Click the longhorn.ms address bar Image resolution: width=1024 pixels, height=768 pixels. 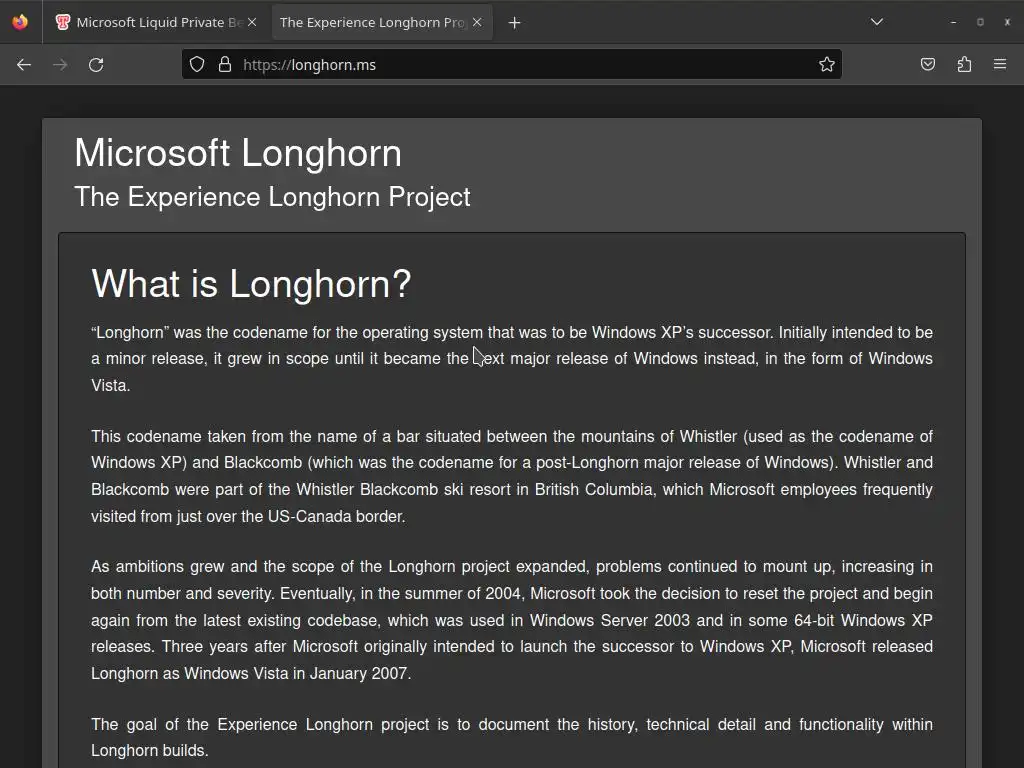(x=511, y=64)
